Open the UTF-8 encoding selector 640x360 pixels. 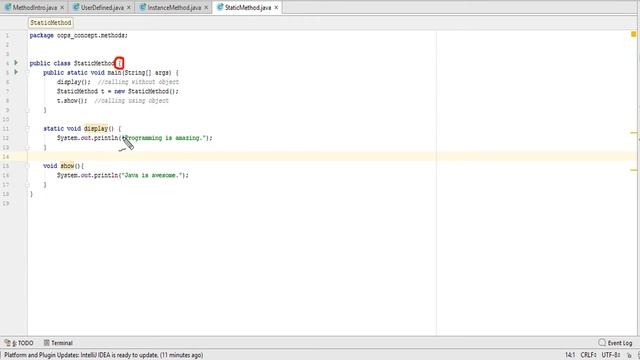[x=611, y=355]
